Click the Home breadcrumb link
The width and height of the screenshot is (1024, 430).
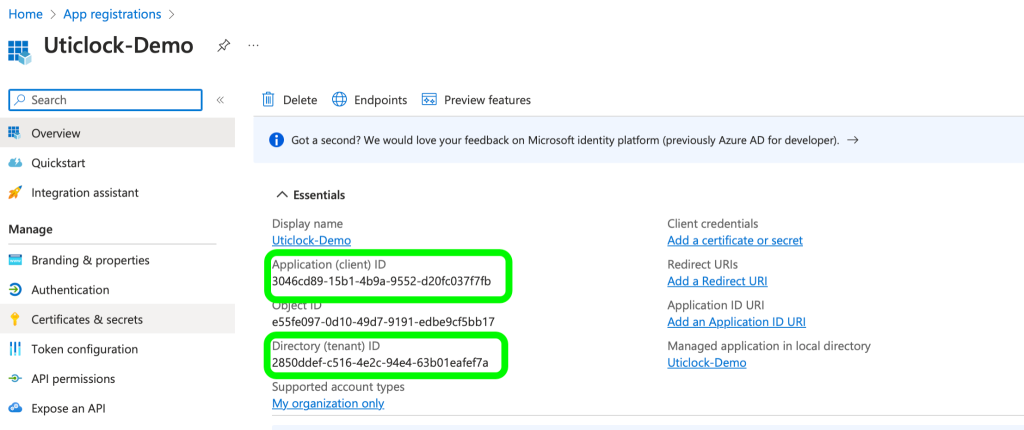[x=25, y=14]
